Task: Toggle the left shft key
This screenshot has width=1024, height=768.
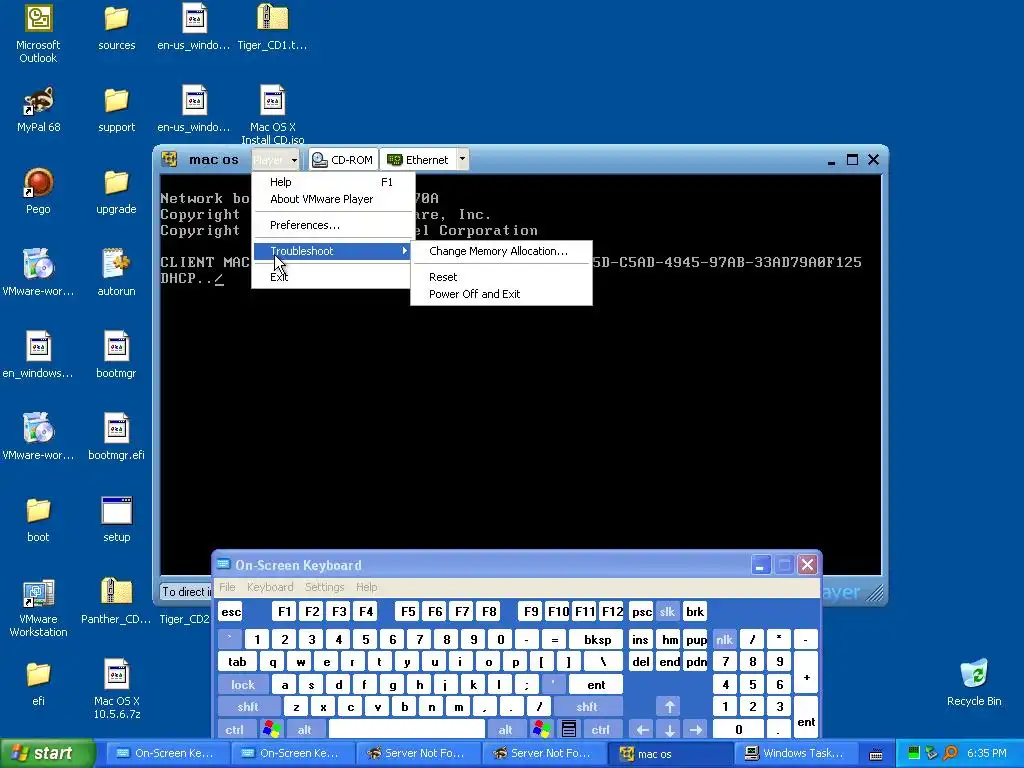Action: pos(248,707)
